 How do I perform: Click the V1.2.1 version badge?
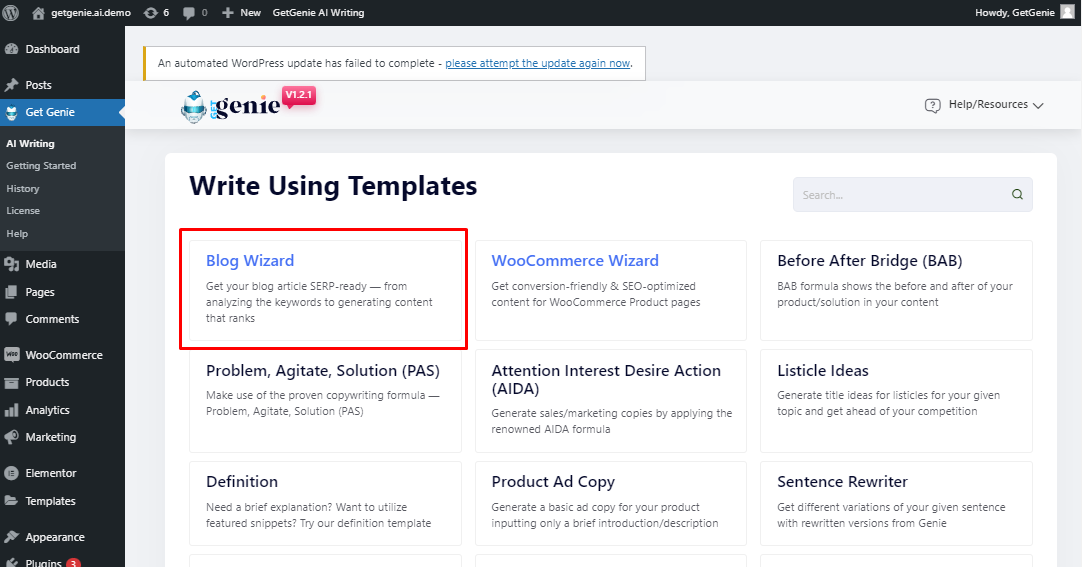tap(299, 97)
